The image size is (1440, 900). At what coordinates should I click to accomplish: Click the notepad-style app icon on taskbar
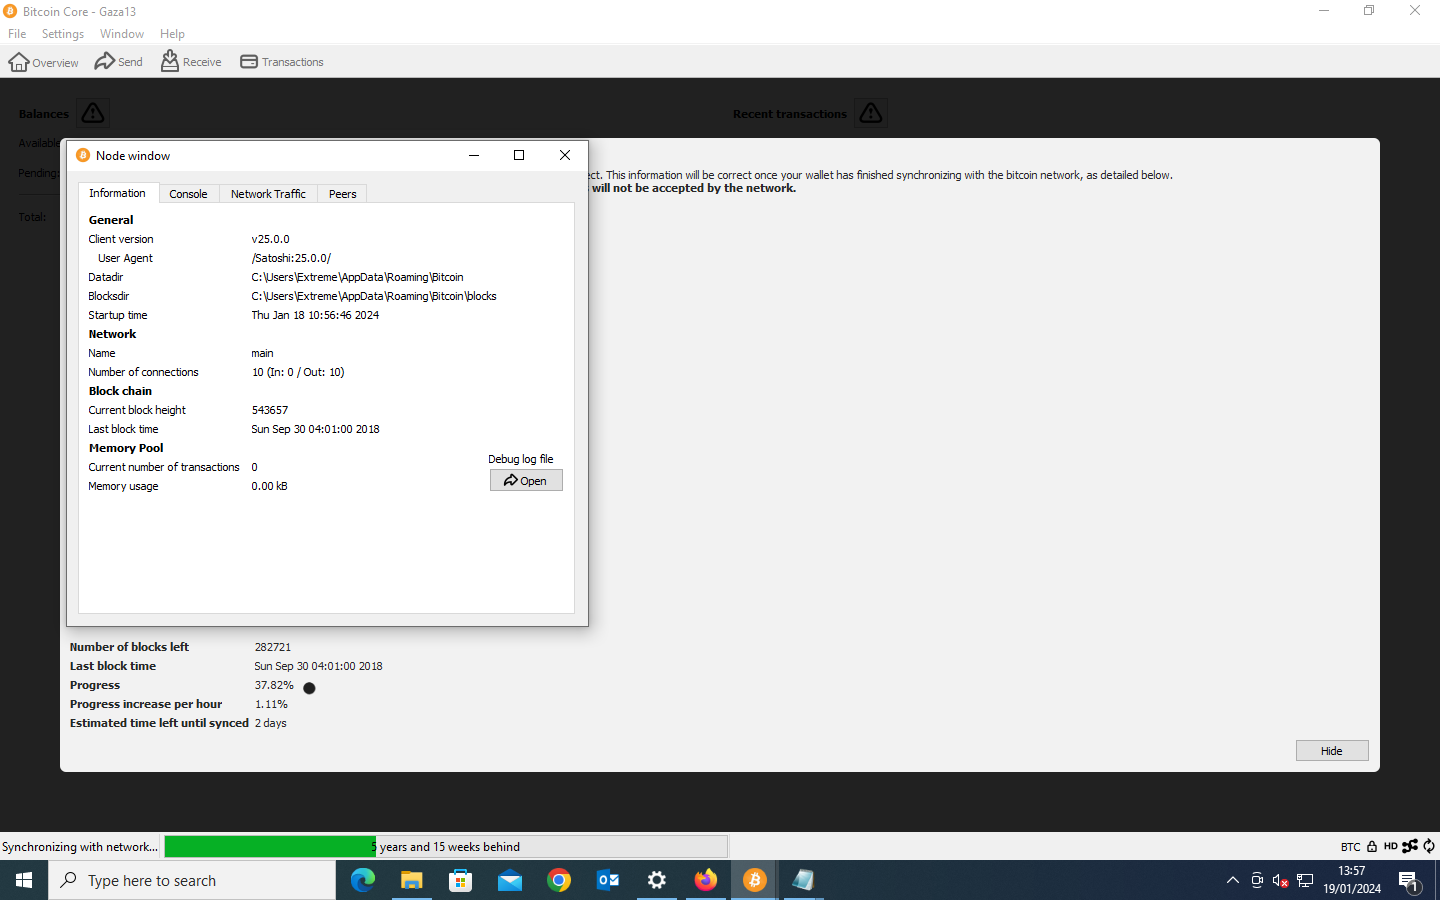[803, 880]
